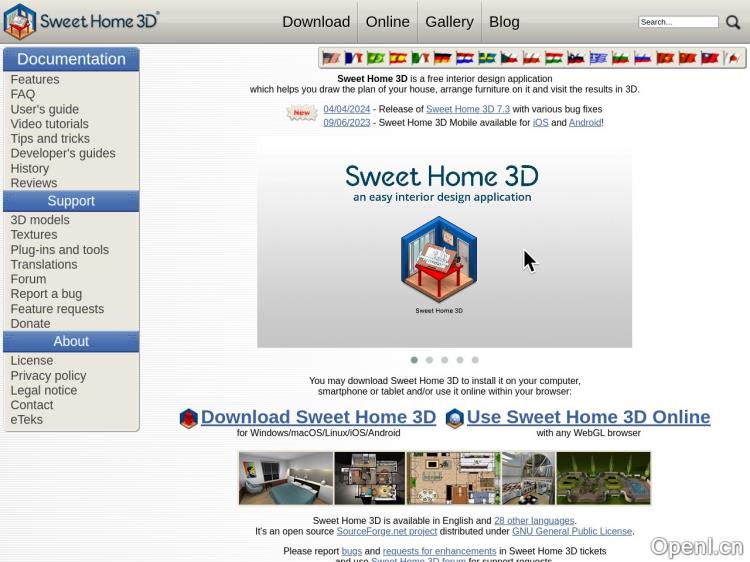Focus the Search input field
This screenshot has width=750, height=562.
pos(678,22)
